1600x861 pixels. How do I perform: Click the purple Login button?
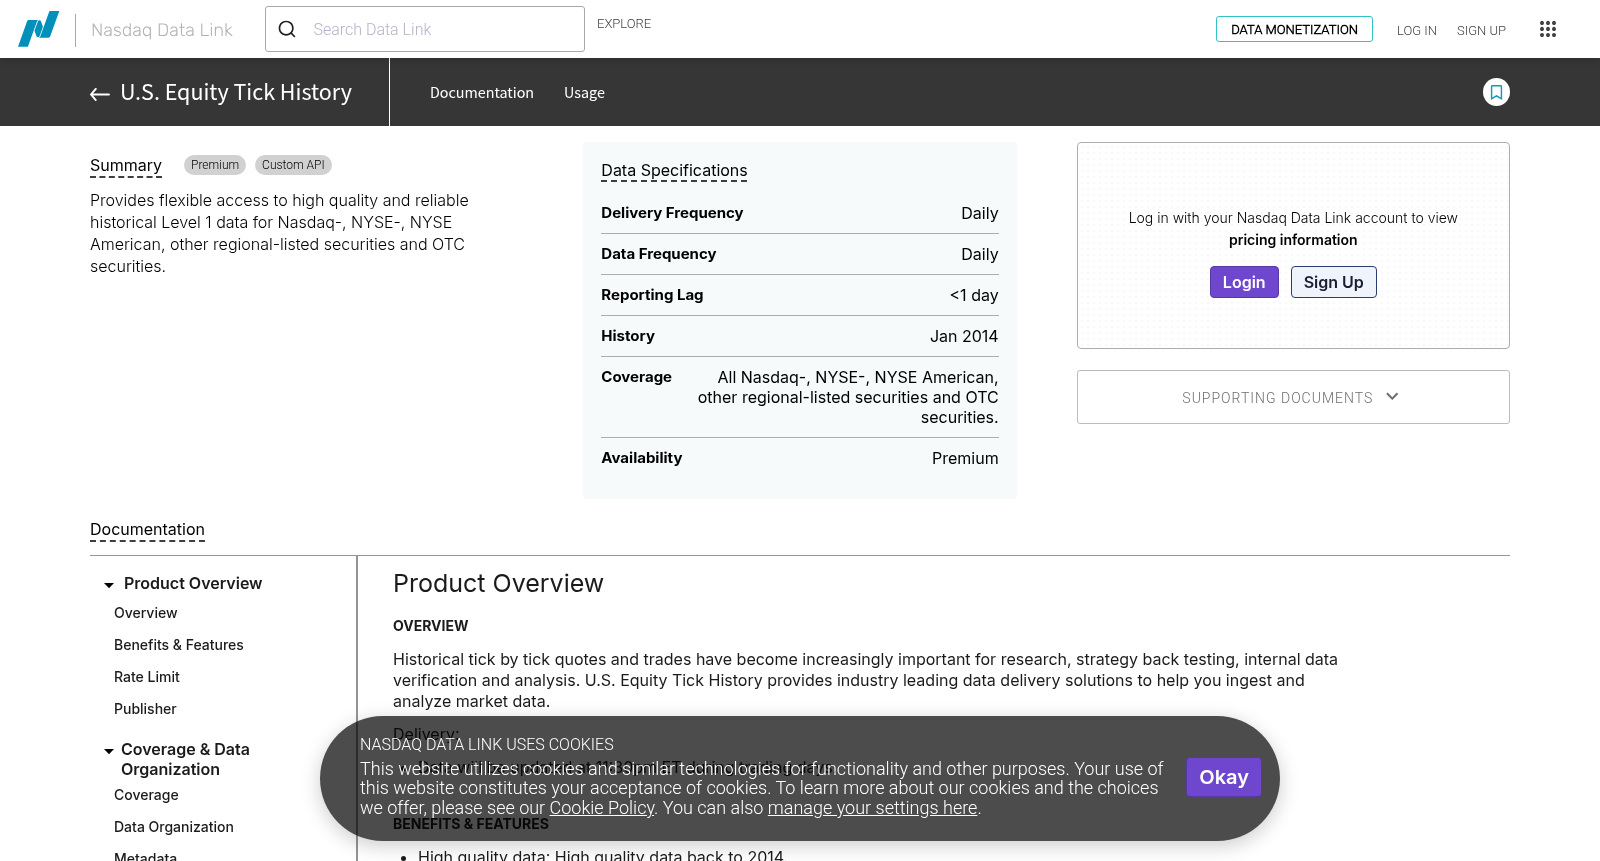point(1244,282)
